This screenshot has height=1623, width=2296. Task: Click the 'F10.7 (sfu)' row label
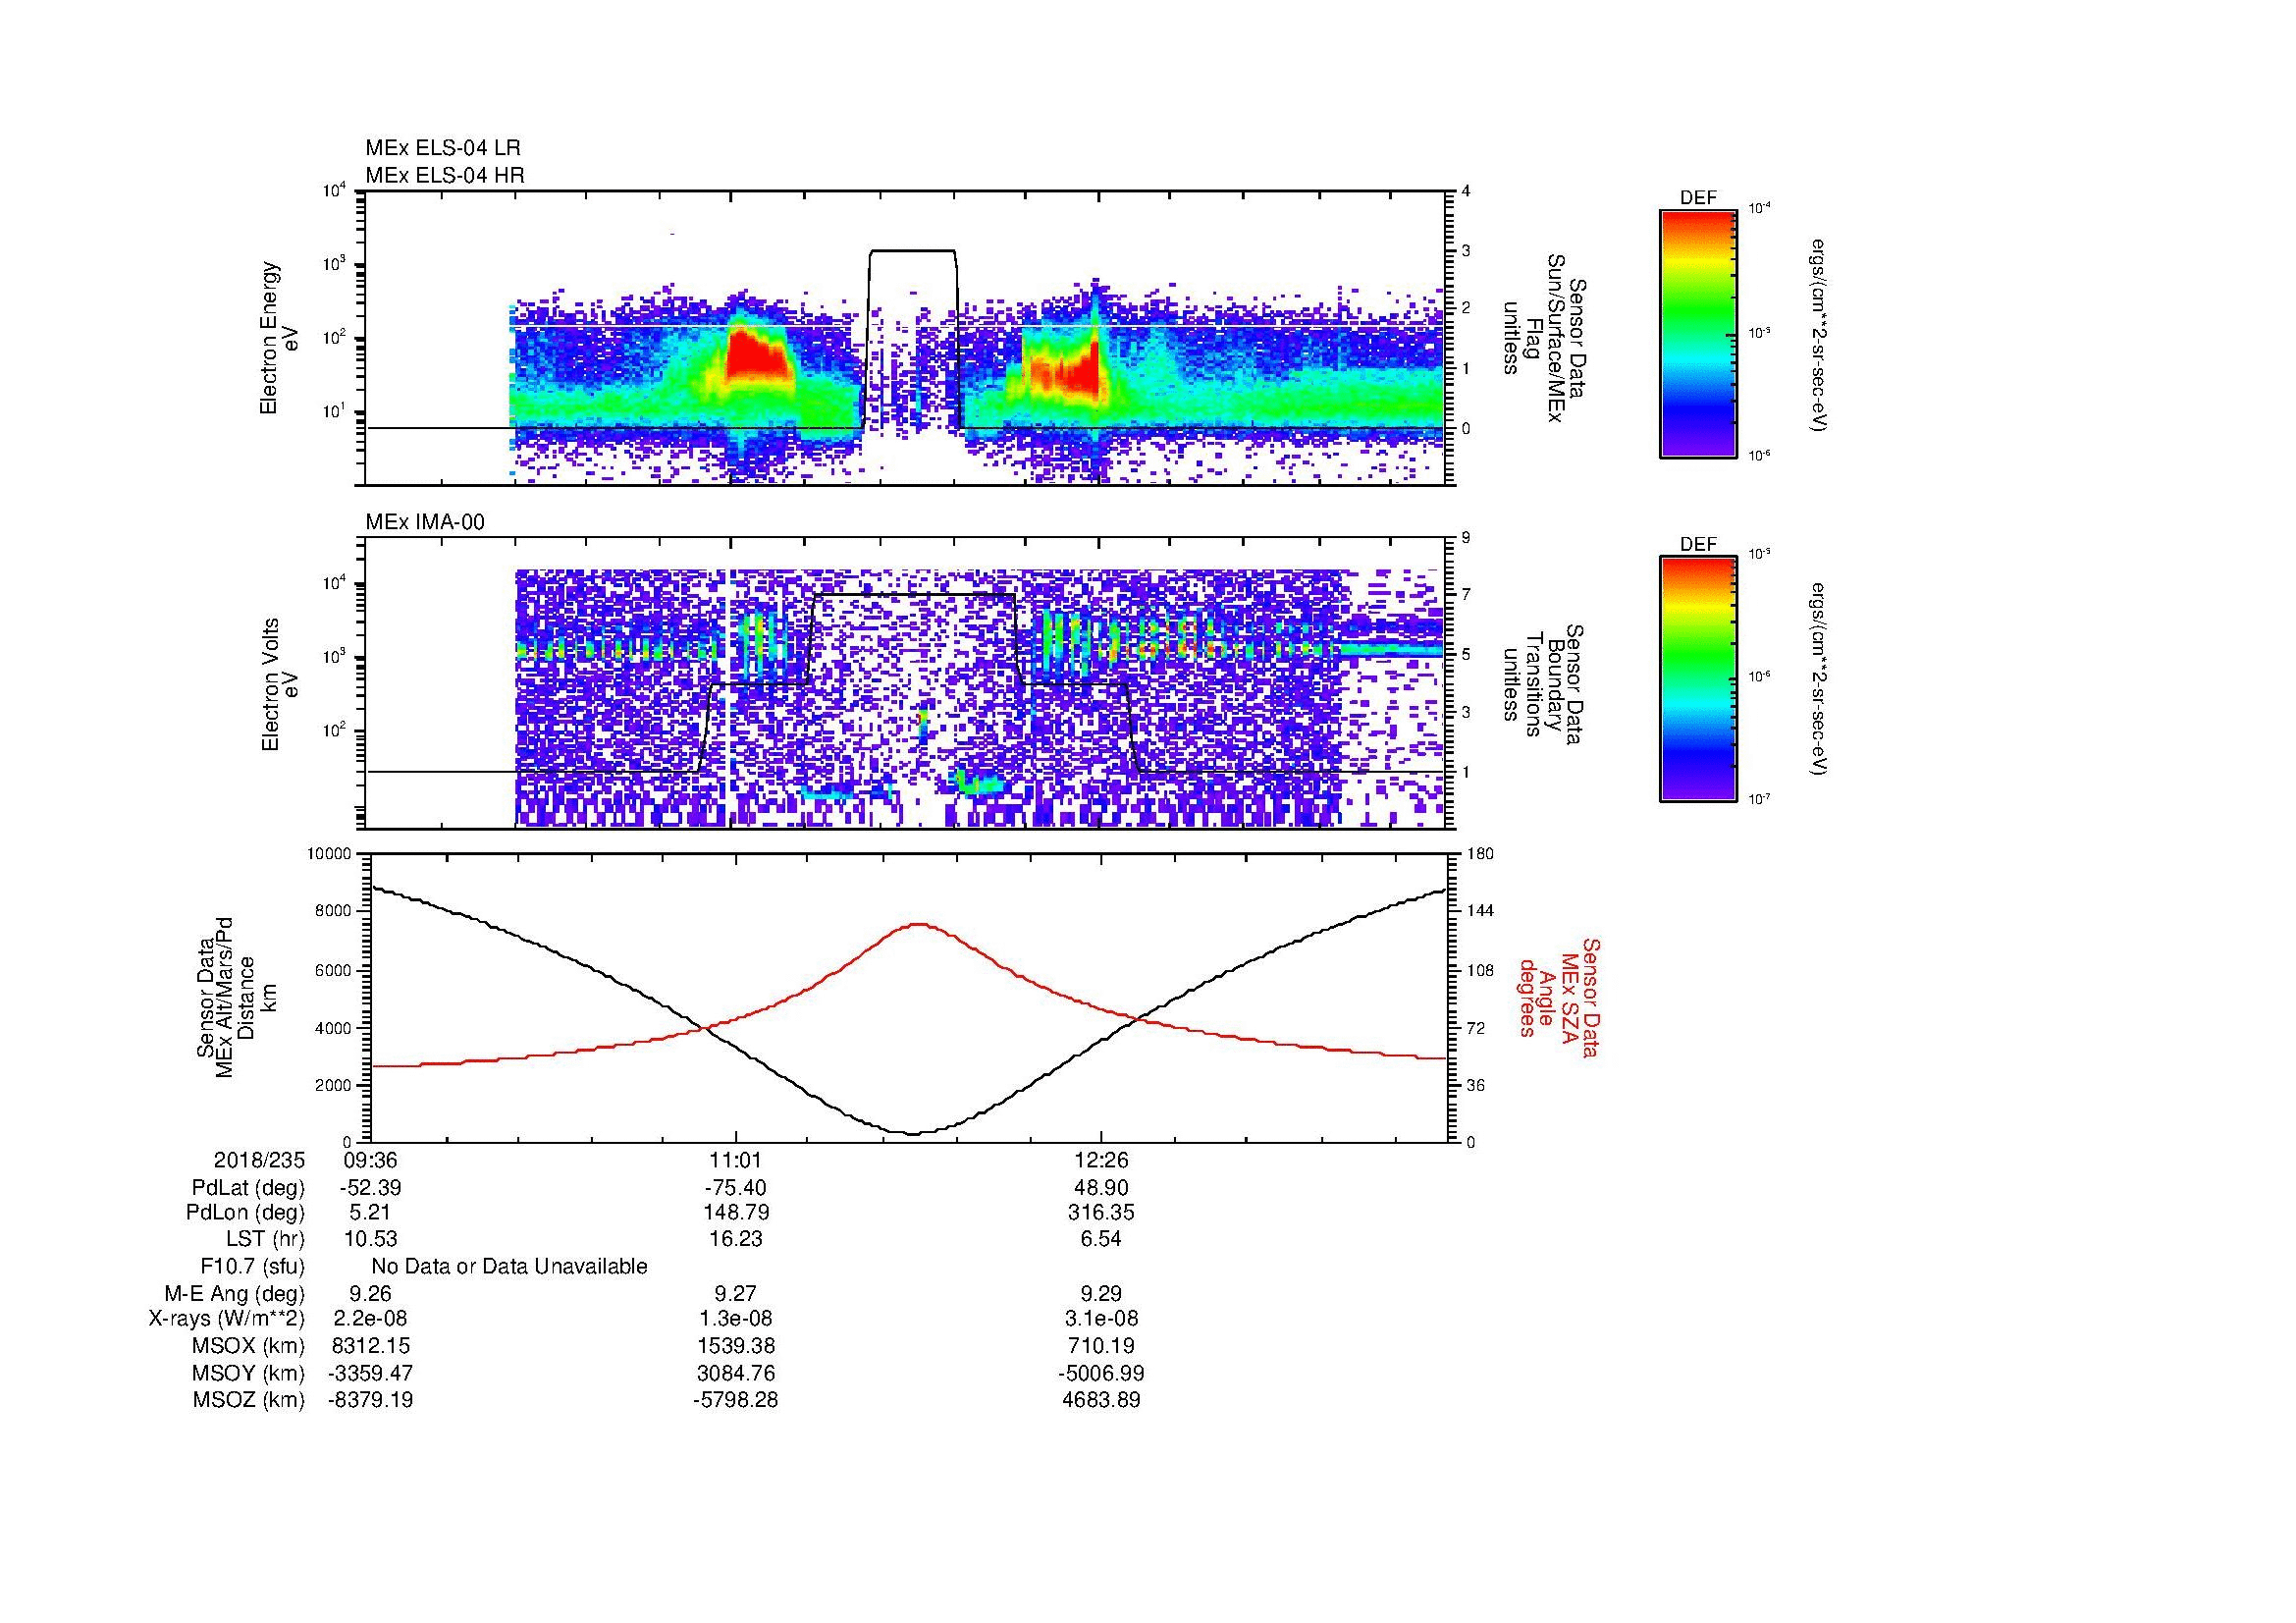pyautogui.click(x=252, y=1267)
